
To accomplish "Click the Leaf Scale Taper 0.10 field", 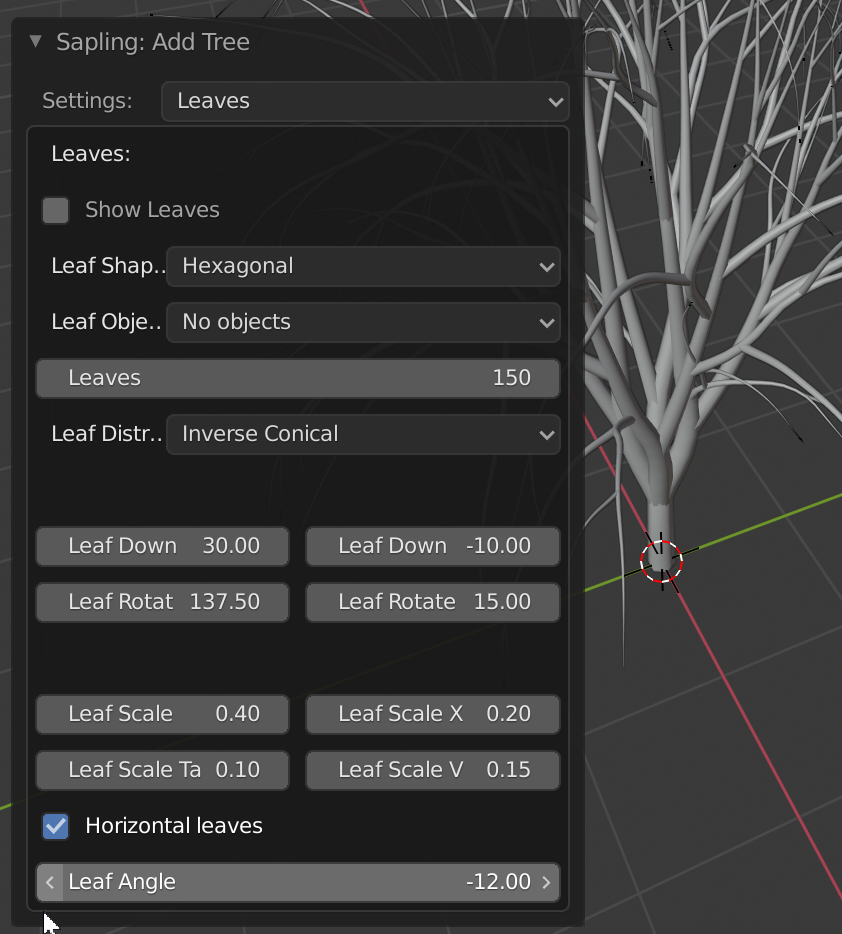I will [x=163, y=770].
